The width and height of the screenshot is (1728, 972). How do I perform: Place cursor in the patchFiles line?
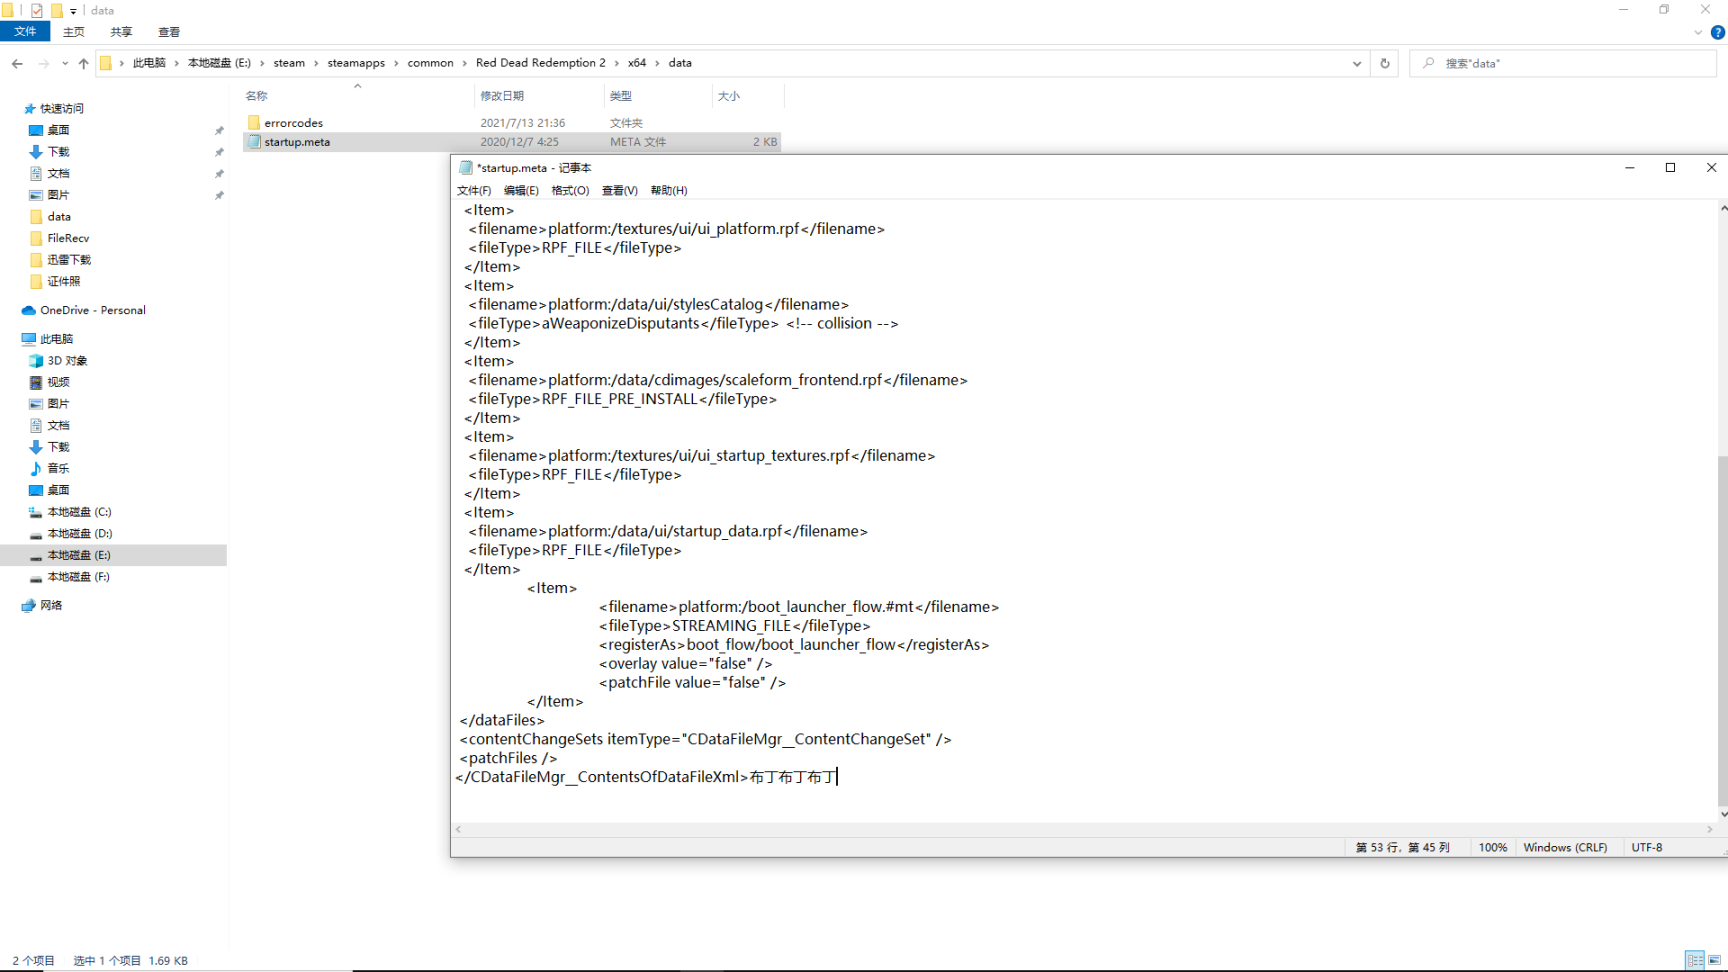point(508,758)
